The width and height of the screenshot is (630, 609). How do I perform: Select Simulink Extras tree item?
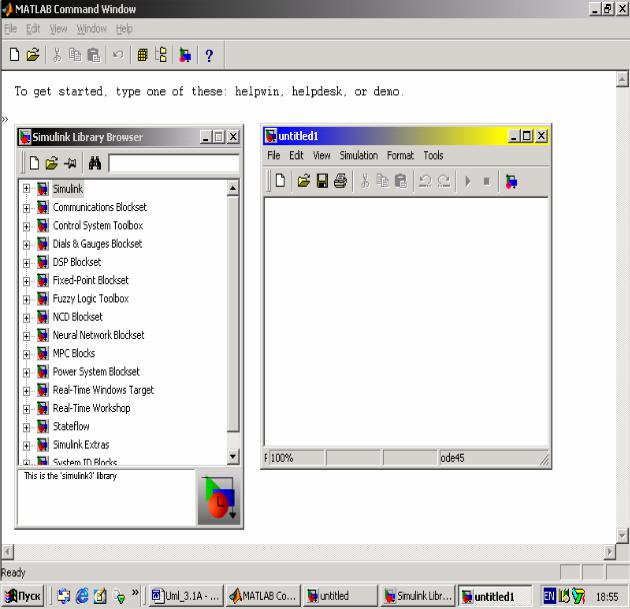tap(81, 445)
